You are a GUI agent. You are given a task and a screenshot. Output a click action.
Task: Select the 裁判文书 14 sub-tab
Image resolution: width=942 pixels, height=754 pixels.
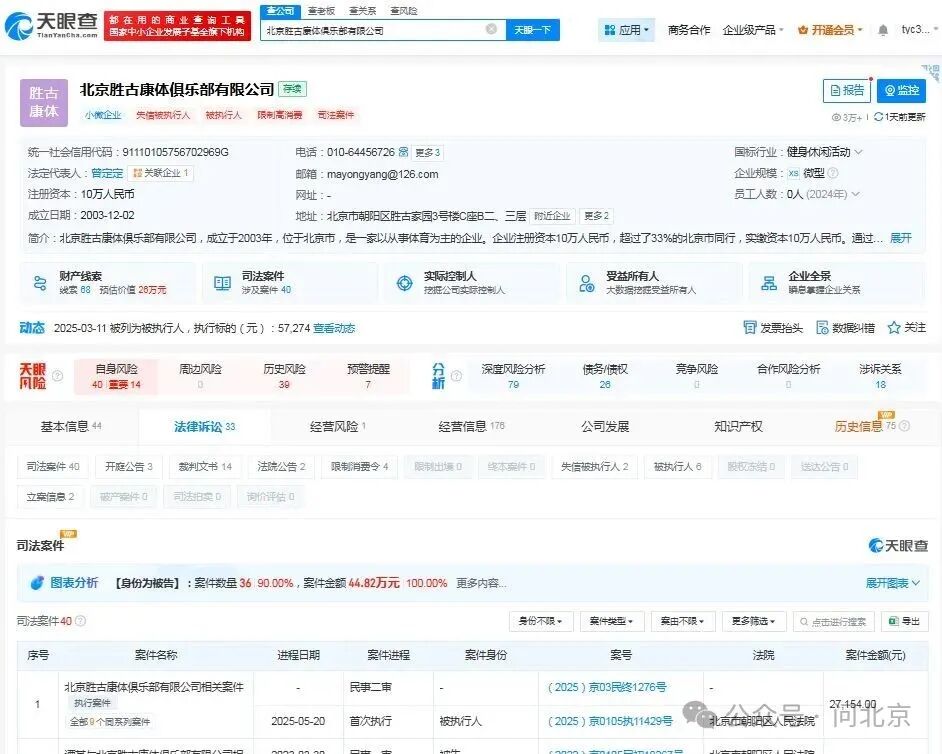click(205, 466)
